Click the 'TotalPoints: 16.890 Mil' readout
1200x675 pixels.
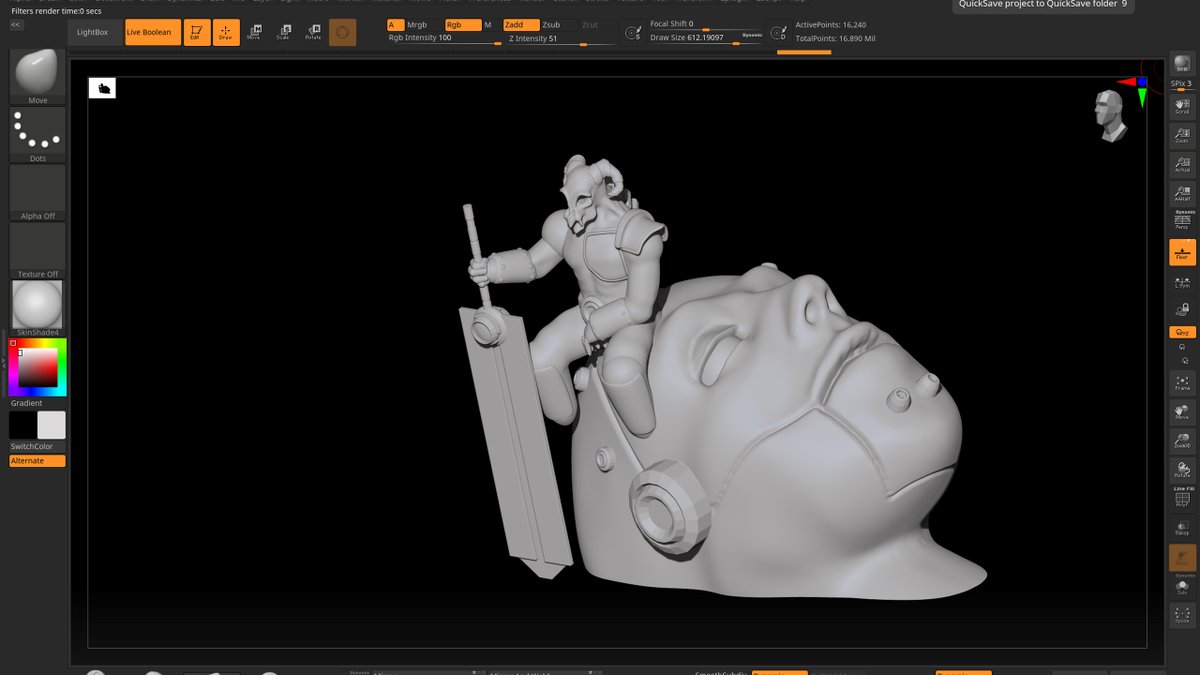tap(836, 38)
